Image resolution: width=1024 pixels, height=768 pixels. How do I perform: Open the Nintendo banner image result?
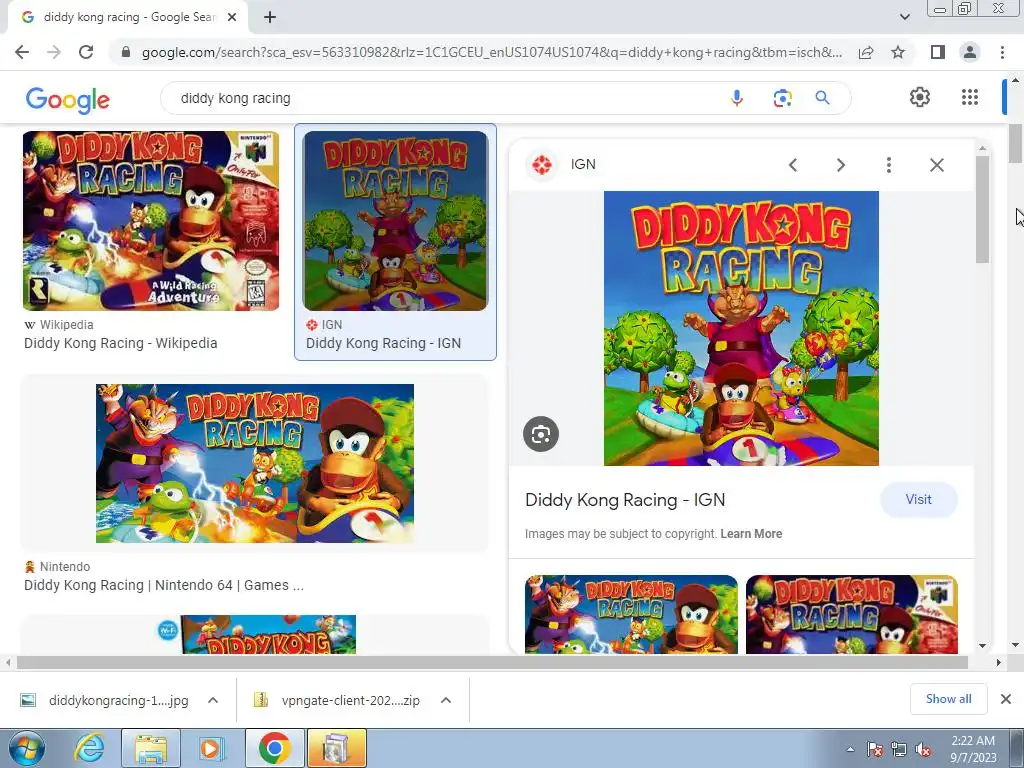pyautogui.click(x=255, y=463)
